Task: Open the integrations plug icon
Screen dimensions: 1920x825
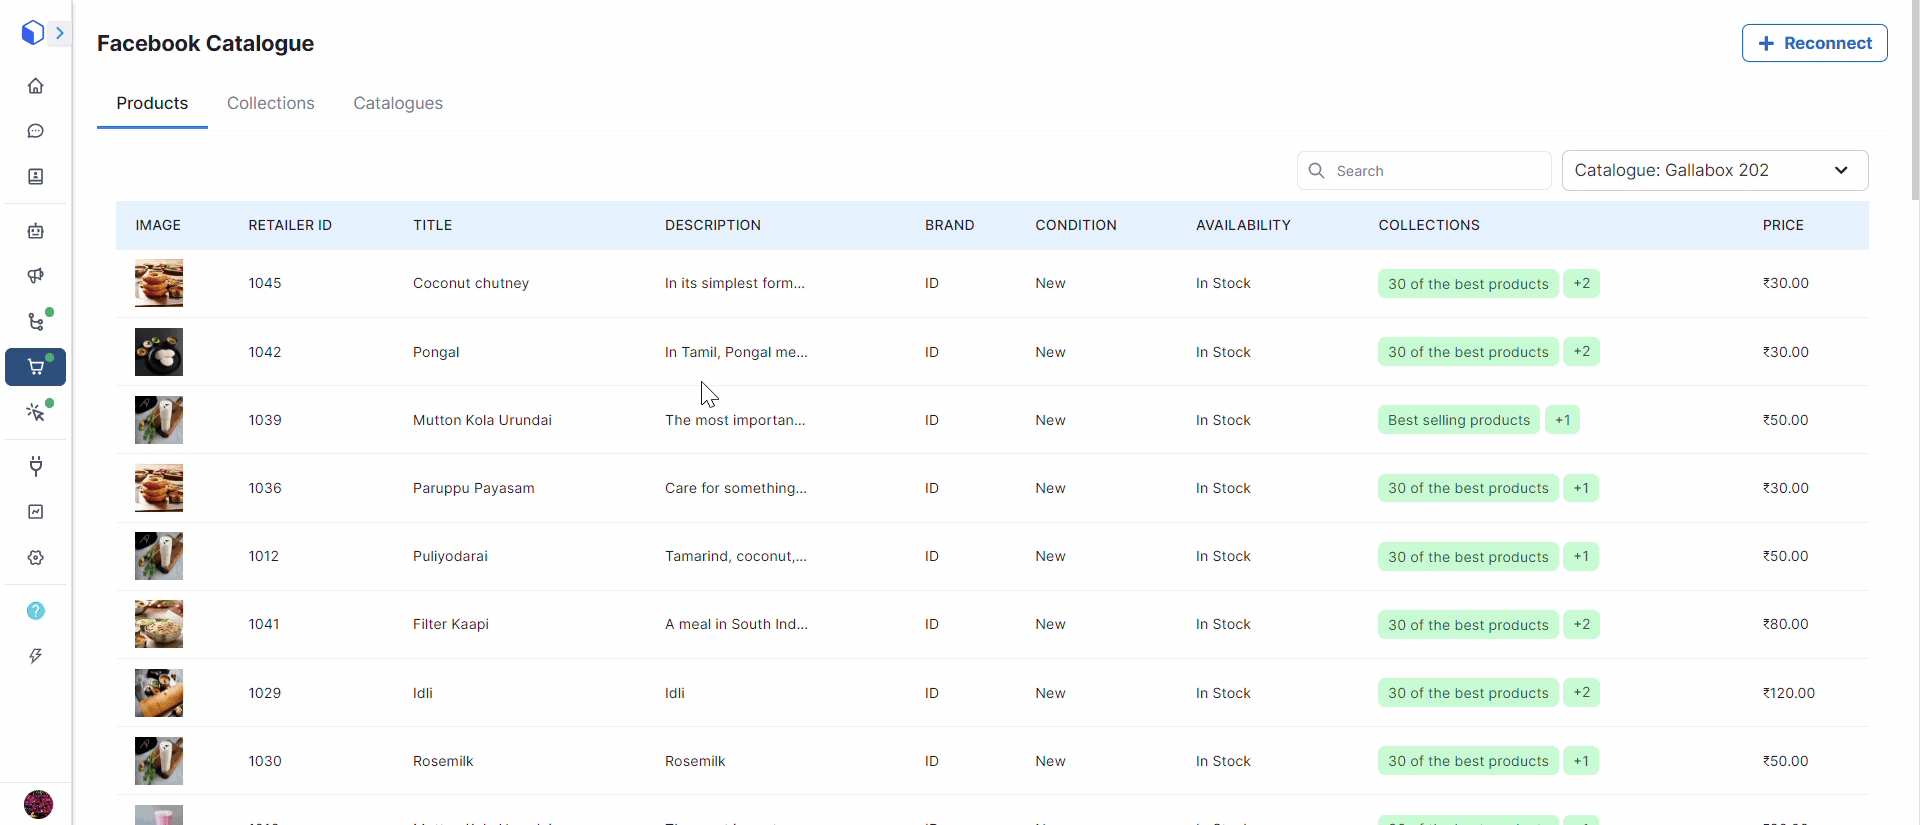Action: click(36, 466)
